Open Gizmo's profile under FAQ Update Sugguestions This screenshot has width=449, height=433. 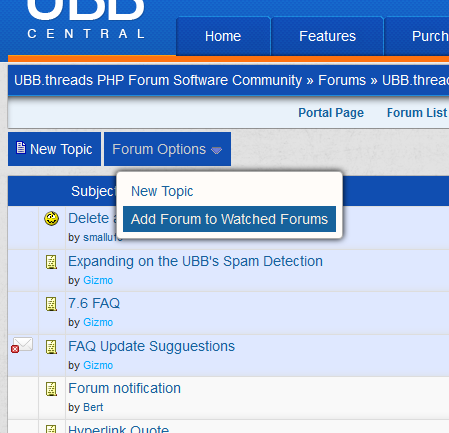(x=98, y=365)
